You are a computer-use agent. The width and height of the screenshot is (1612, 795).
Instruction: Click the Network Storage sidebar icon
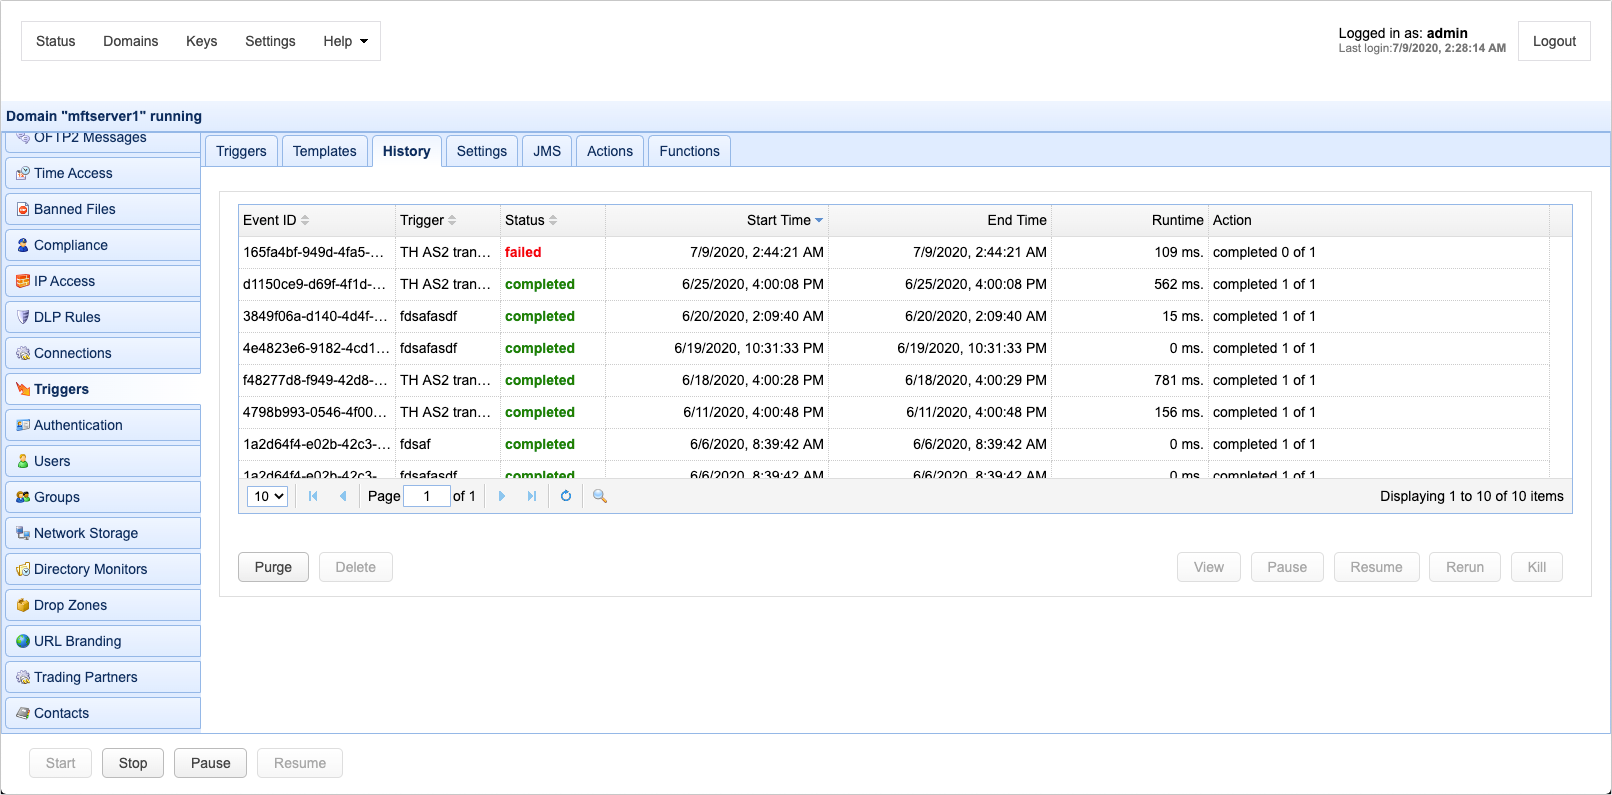pyautogui.click(x=23, y=533)
